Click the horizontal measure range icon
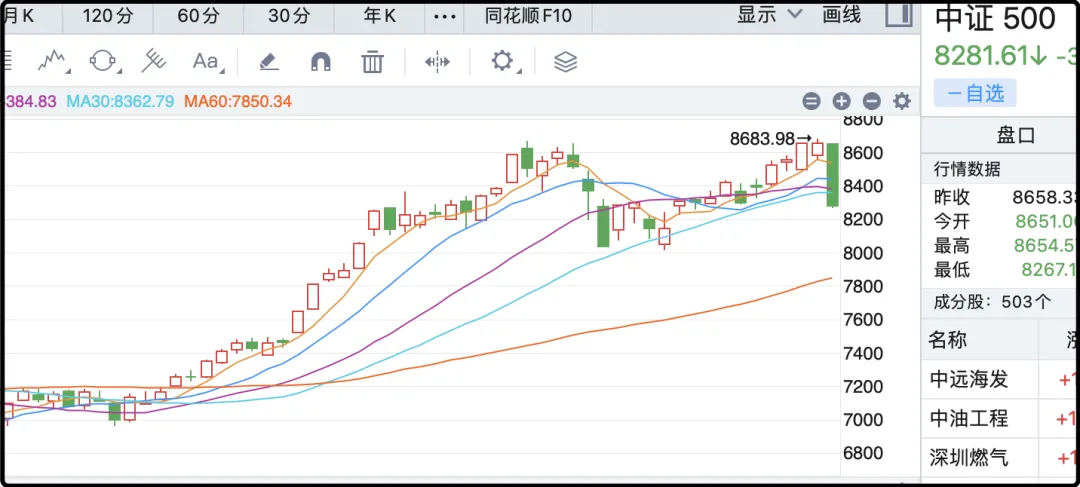The image size is (1080, 487). (437, 62)
